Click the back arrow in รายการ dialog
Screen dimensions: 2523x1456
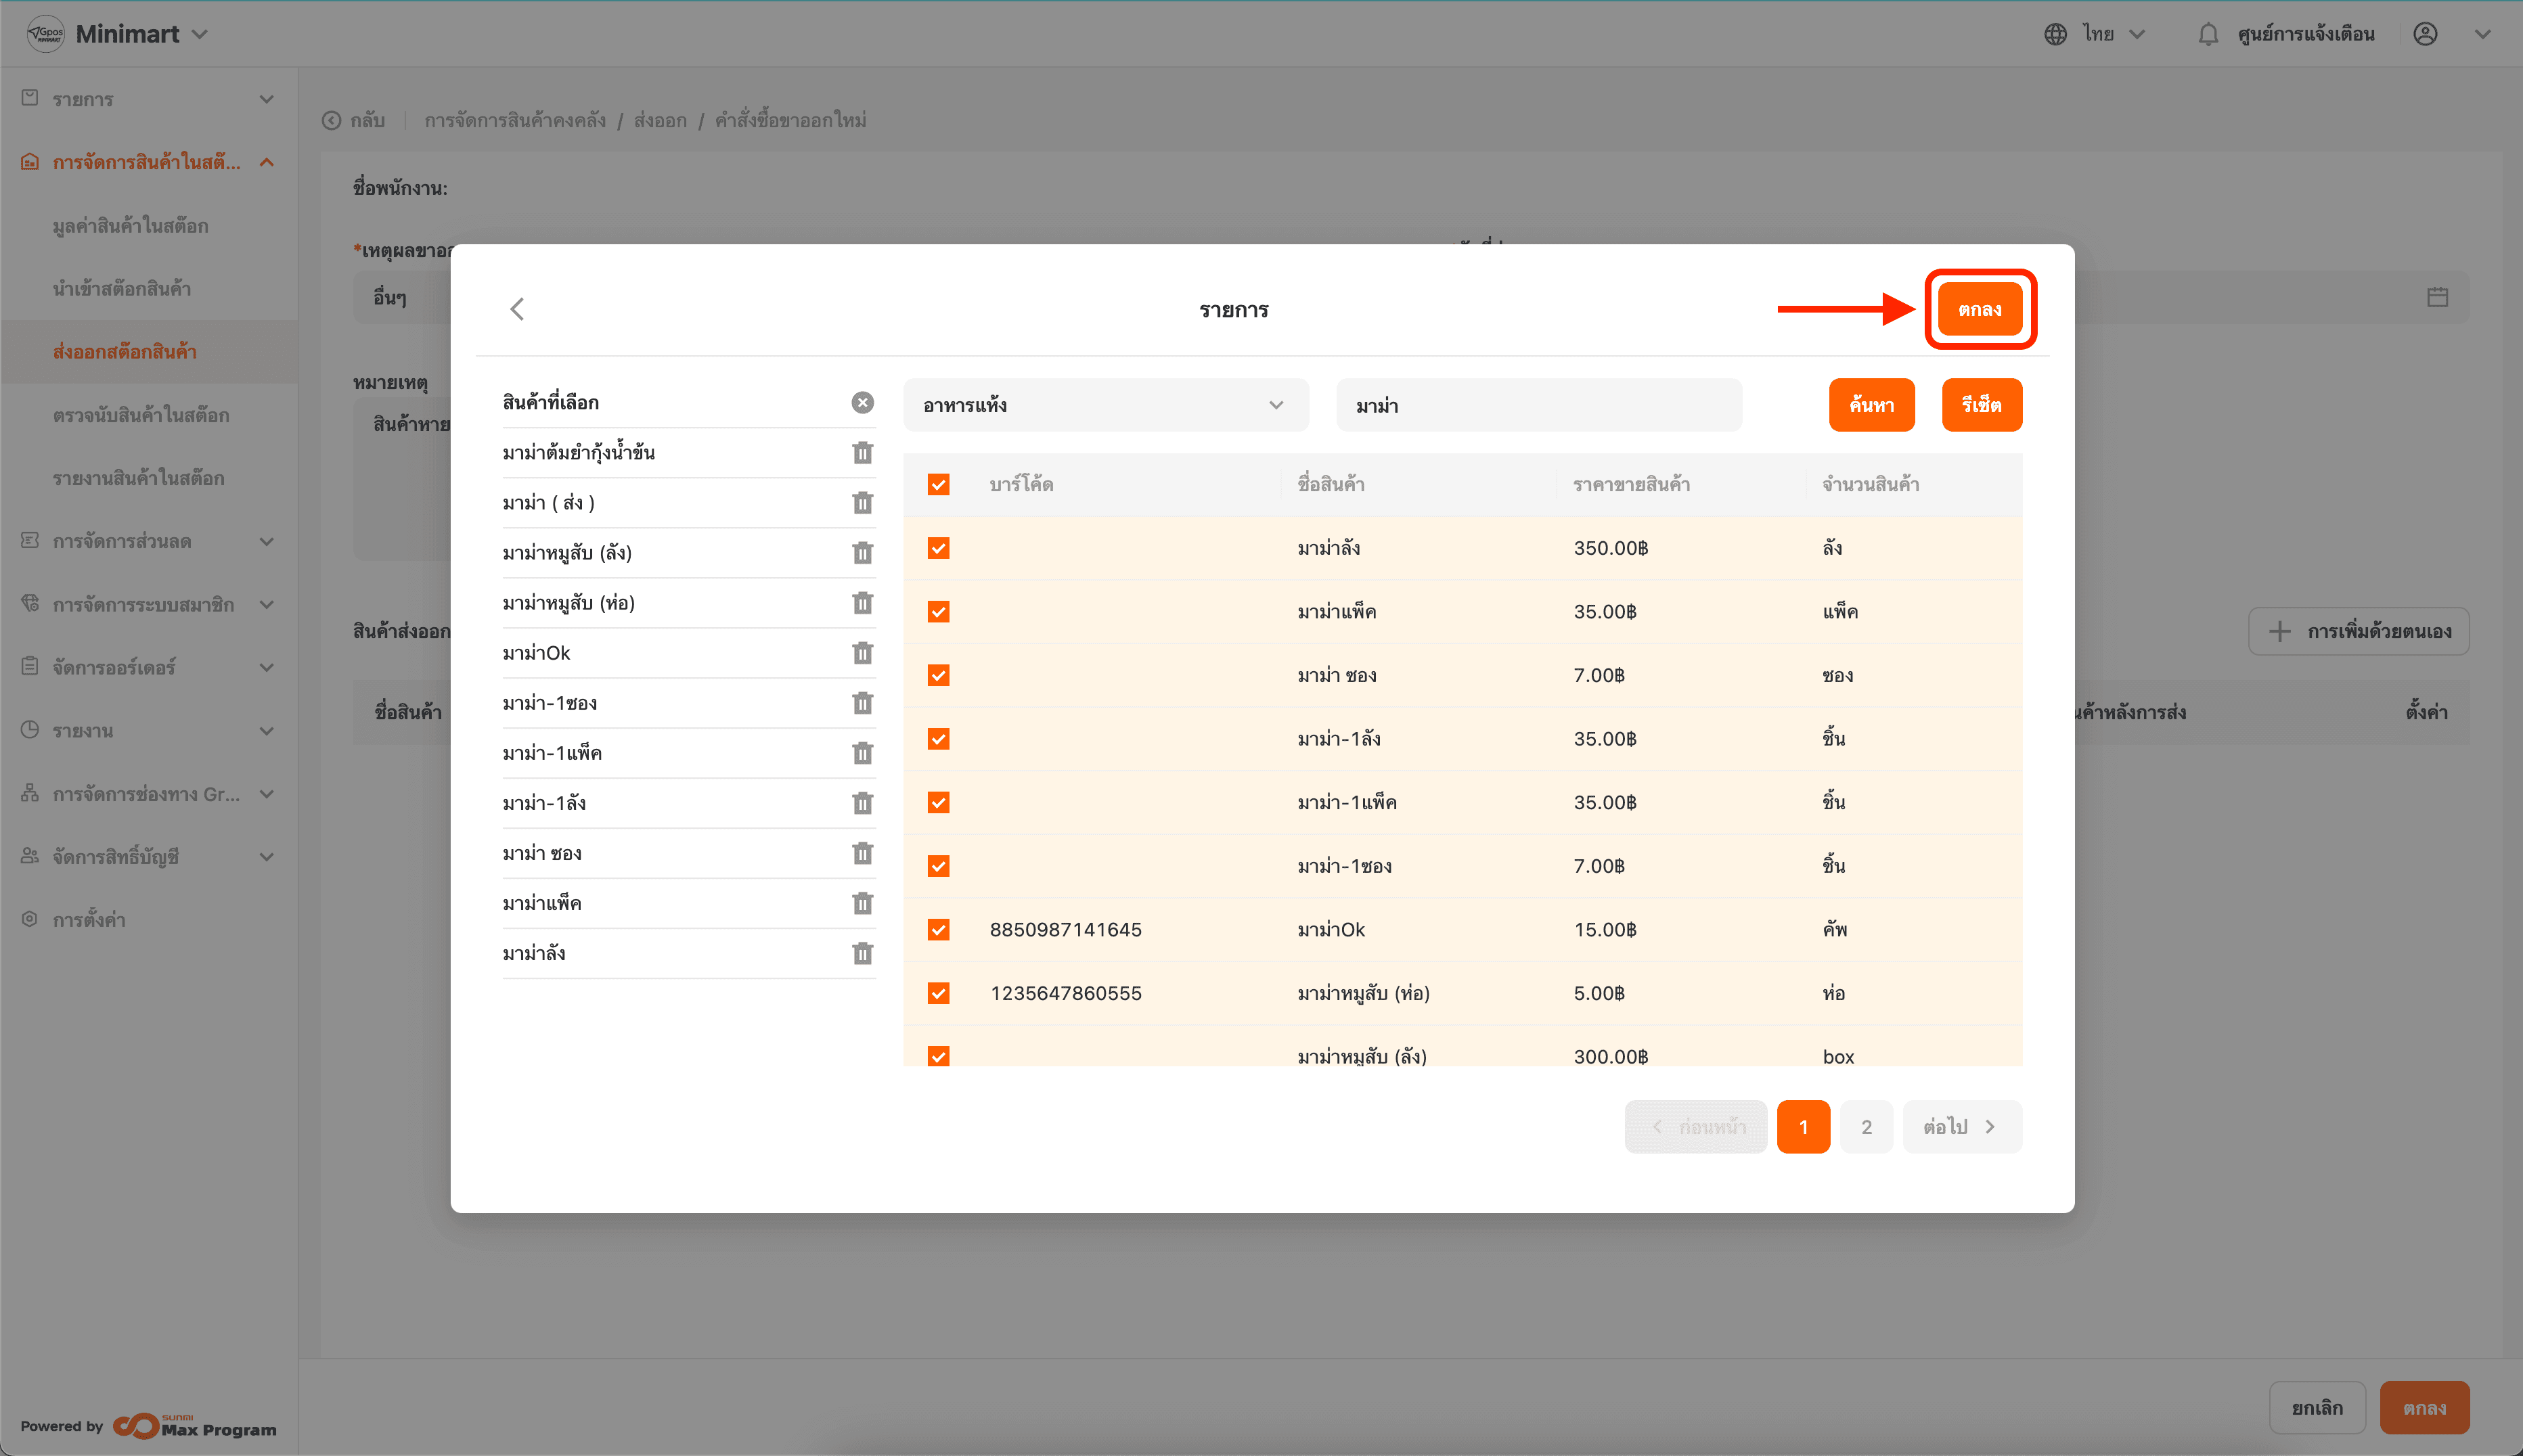(517, 309)
